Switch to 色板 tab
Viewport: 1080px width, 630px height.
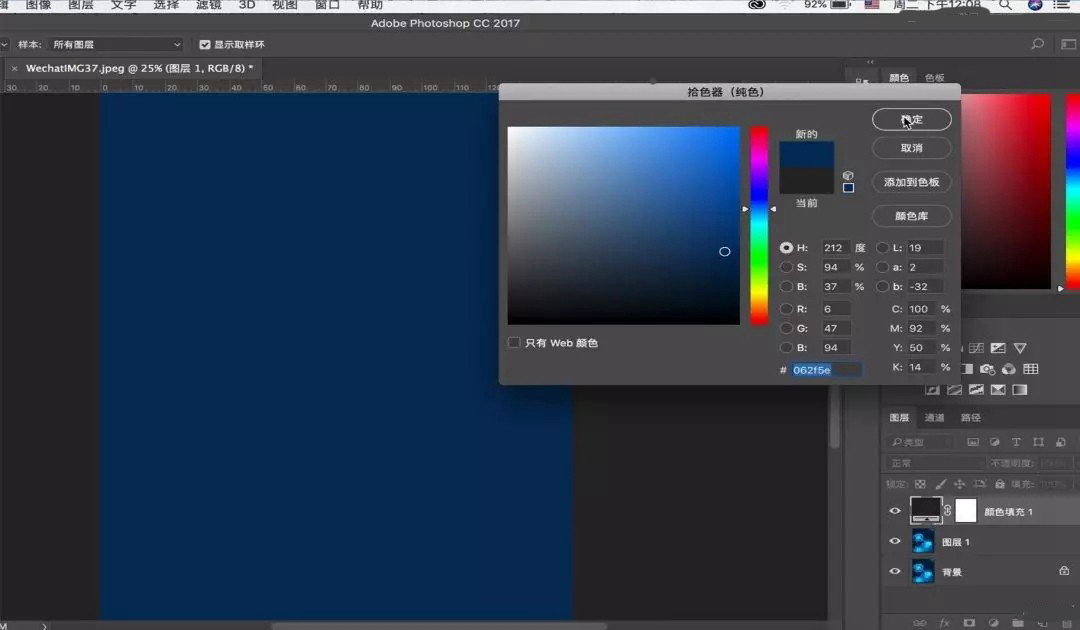pyautogui.click(x=935, y=78)
